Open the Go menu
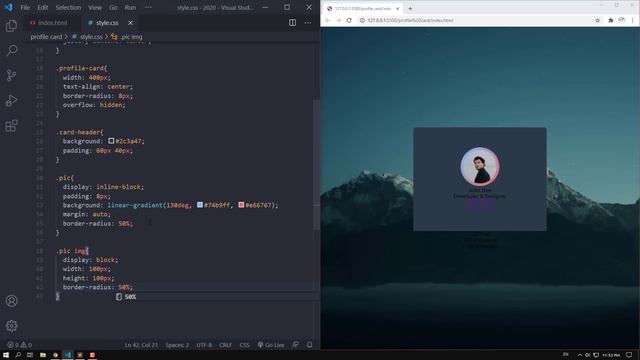640x360 pixels. pyautogui.click(x=113, y=7)
